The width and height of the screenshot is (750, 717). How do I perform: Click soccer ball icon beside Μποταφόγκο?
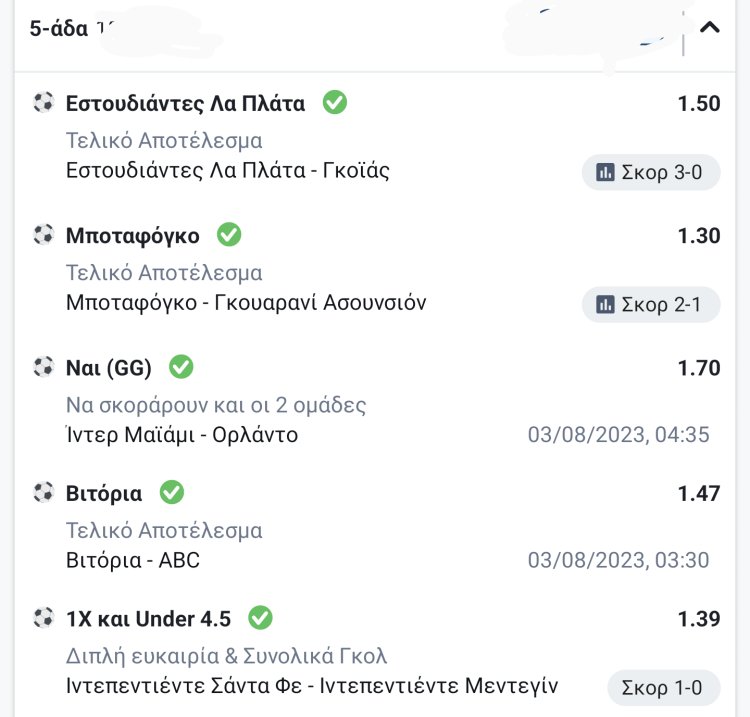click(43, 235)
